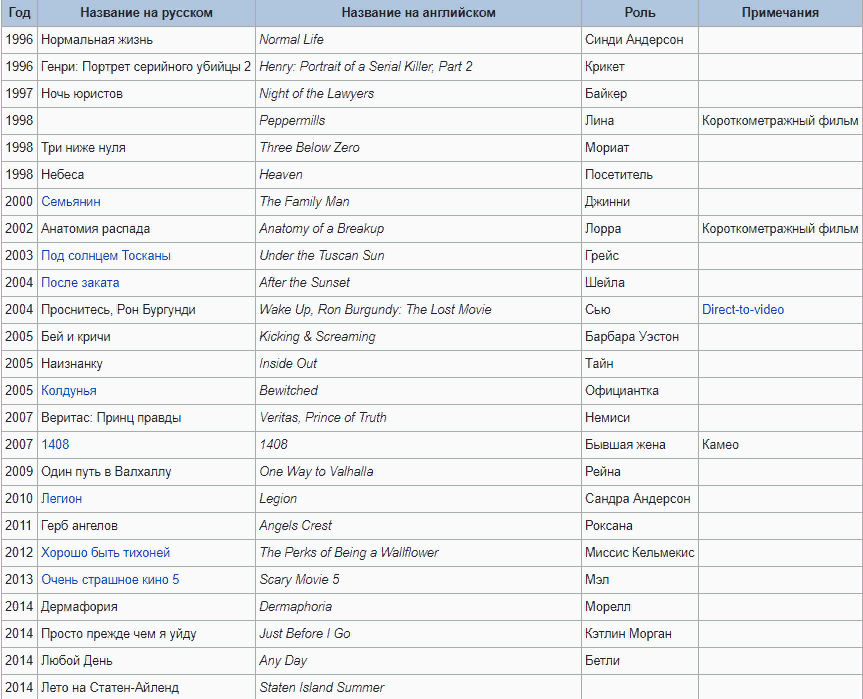Open the Direct-to-video link
The image size is (863, 699).
click(x=742, y=309)
